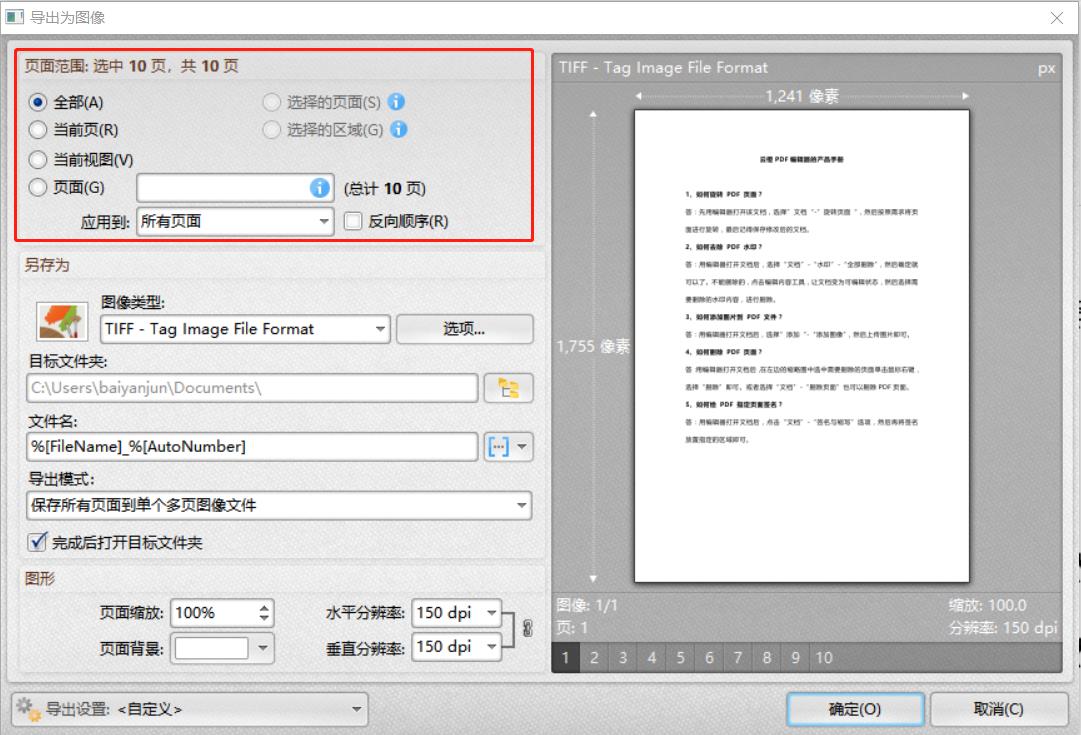This screenshot has width=1081, height=735.
Task: Click the 缩放: 100.0 status text
Action: pos(987,605)
